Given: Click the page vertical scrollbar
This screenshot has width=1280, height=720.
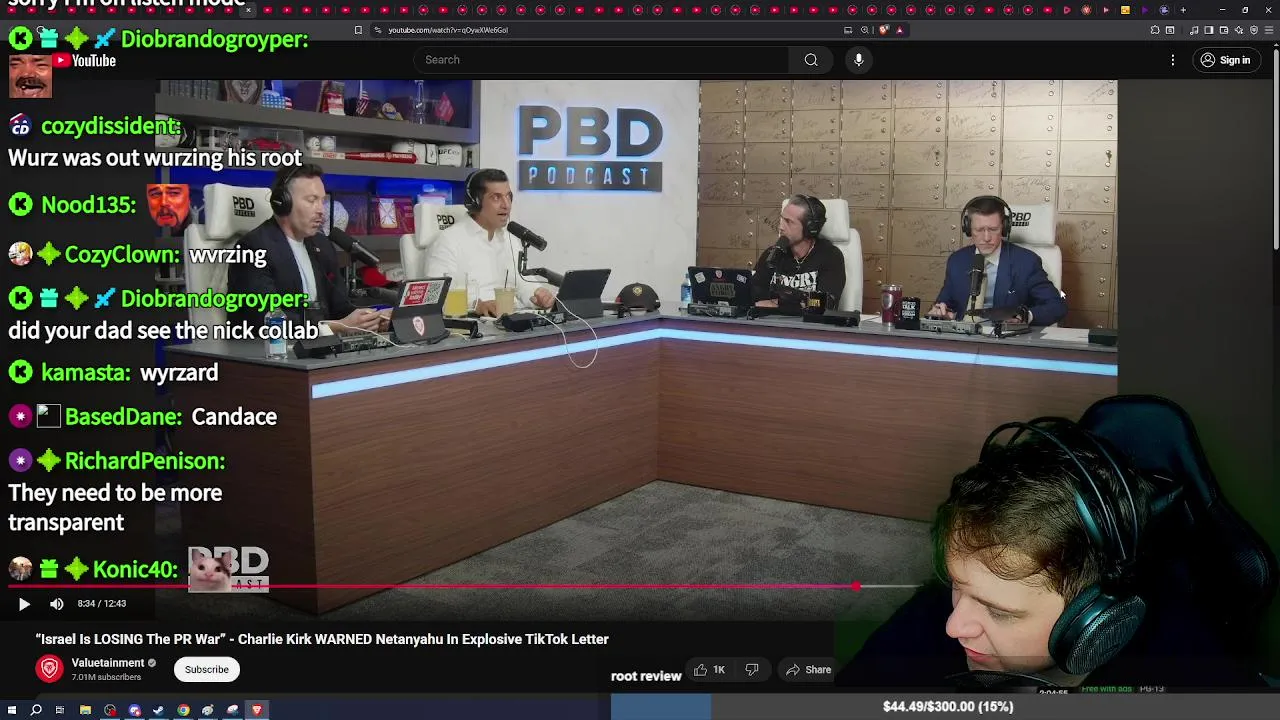Looking at the screenshot, I should pyautogui.click(x=1275, y=150).
